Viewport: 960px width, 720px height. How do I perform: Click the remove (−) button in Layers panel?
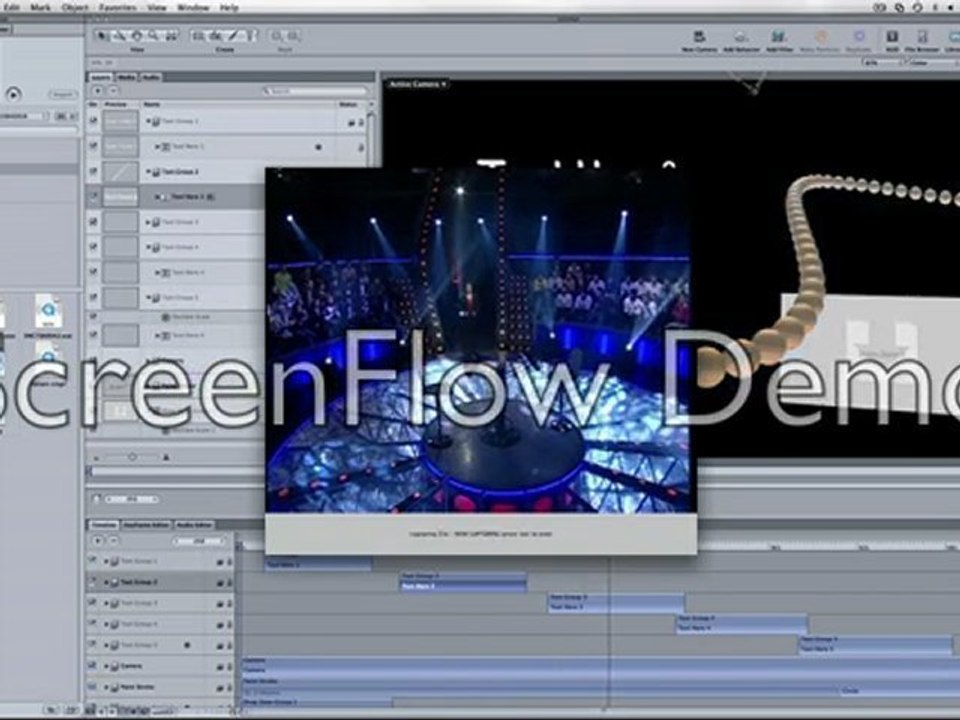113,91
